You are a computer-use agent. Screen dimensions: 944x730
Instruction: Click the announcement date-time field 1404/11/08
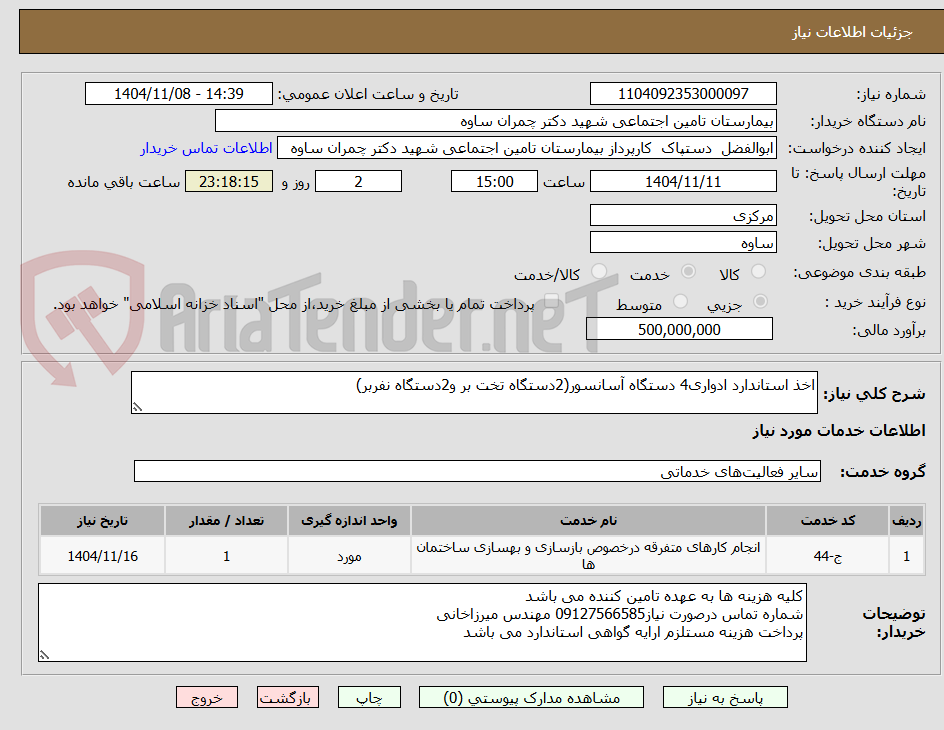(179, 94)
